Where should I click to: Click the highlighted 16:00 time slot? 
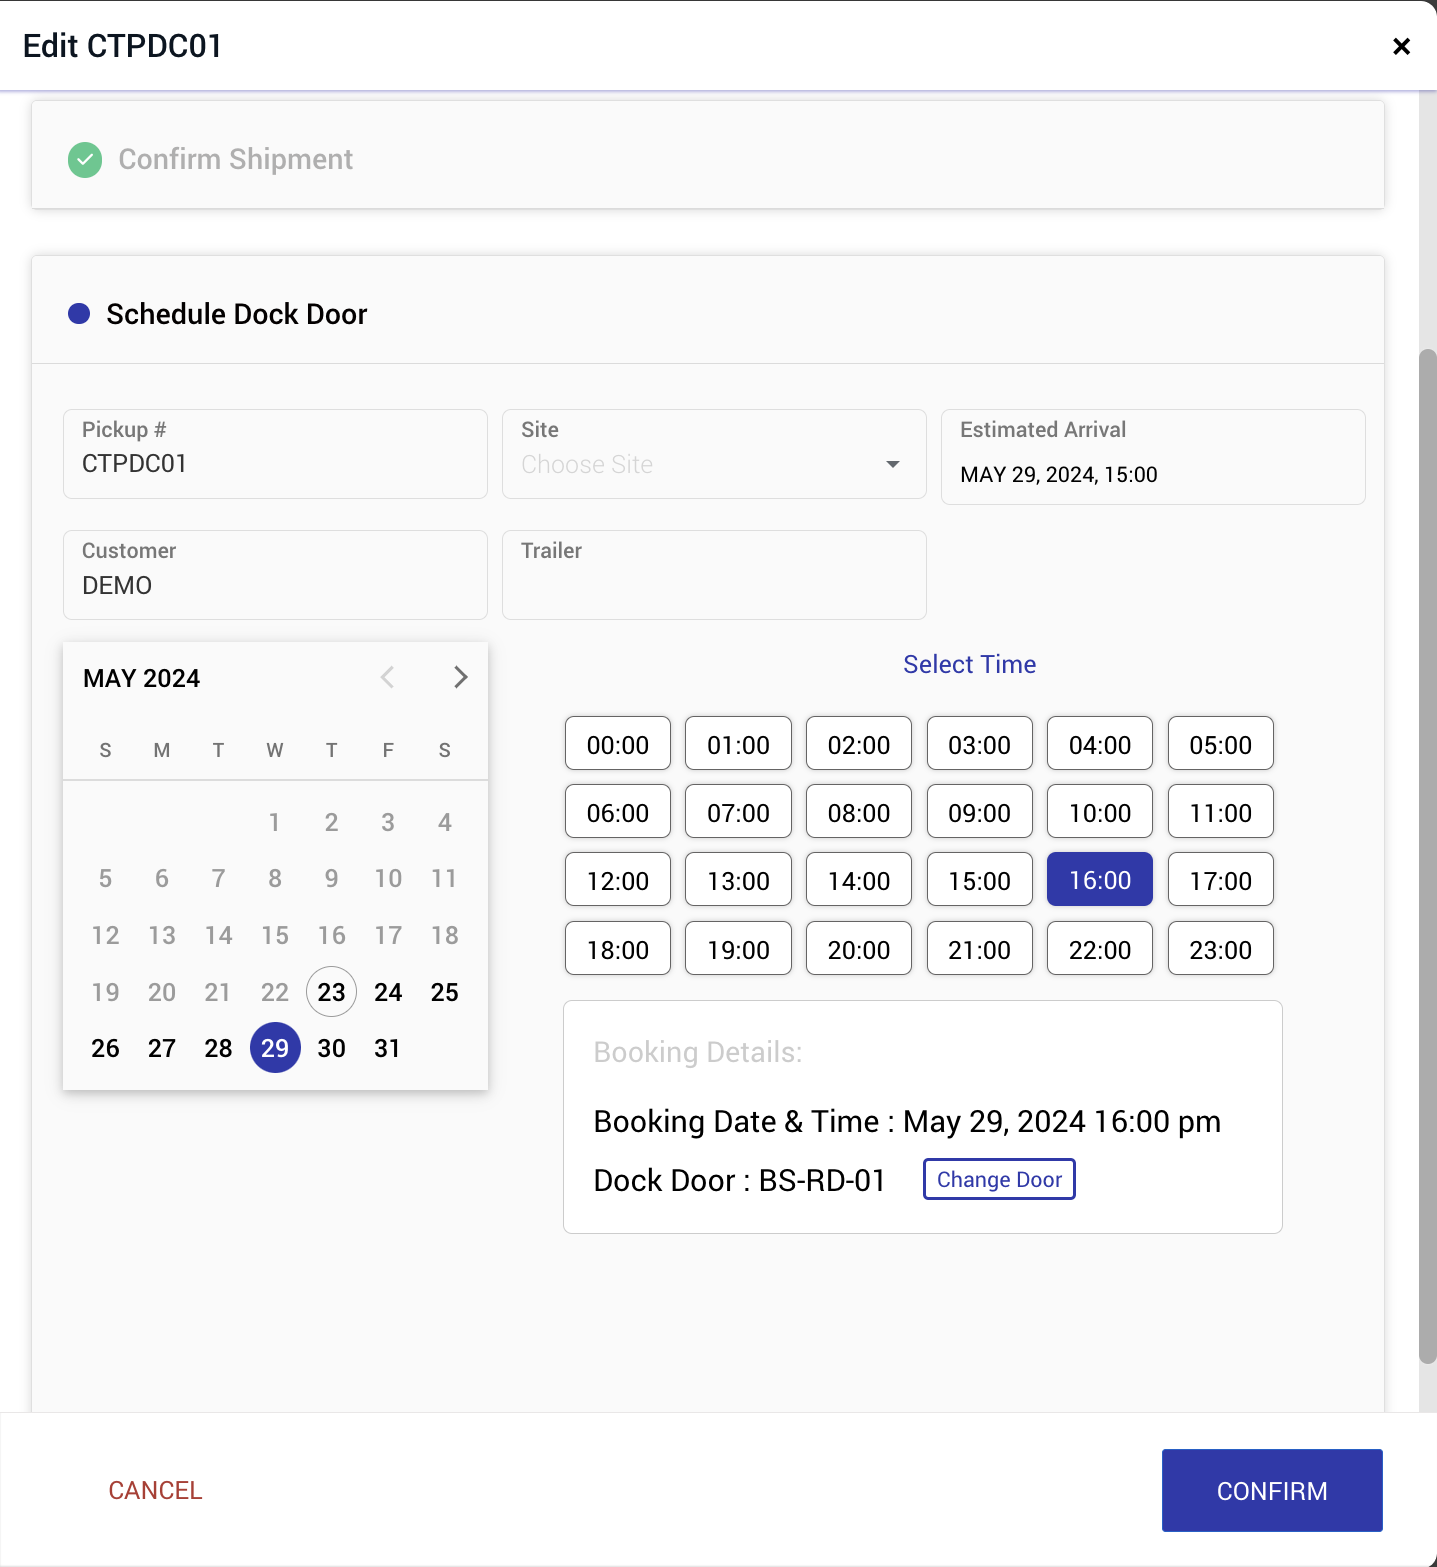(1100, 879)
